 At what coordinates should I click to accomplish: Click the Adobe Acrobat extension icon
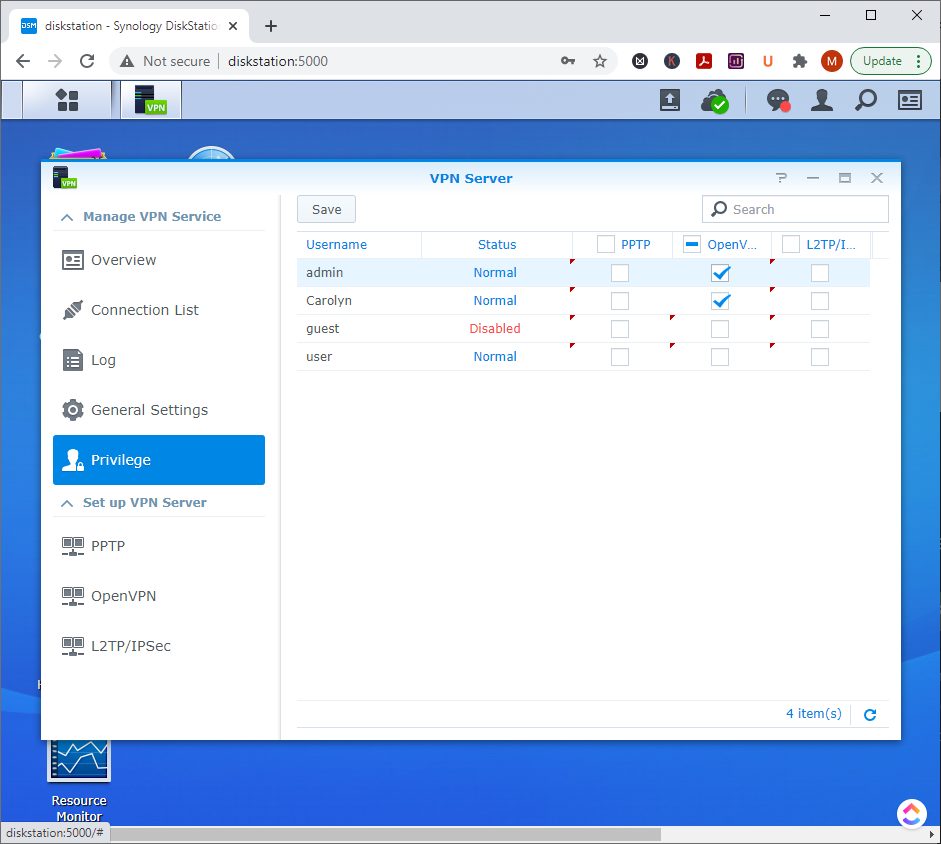(703, 61)
